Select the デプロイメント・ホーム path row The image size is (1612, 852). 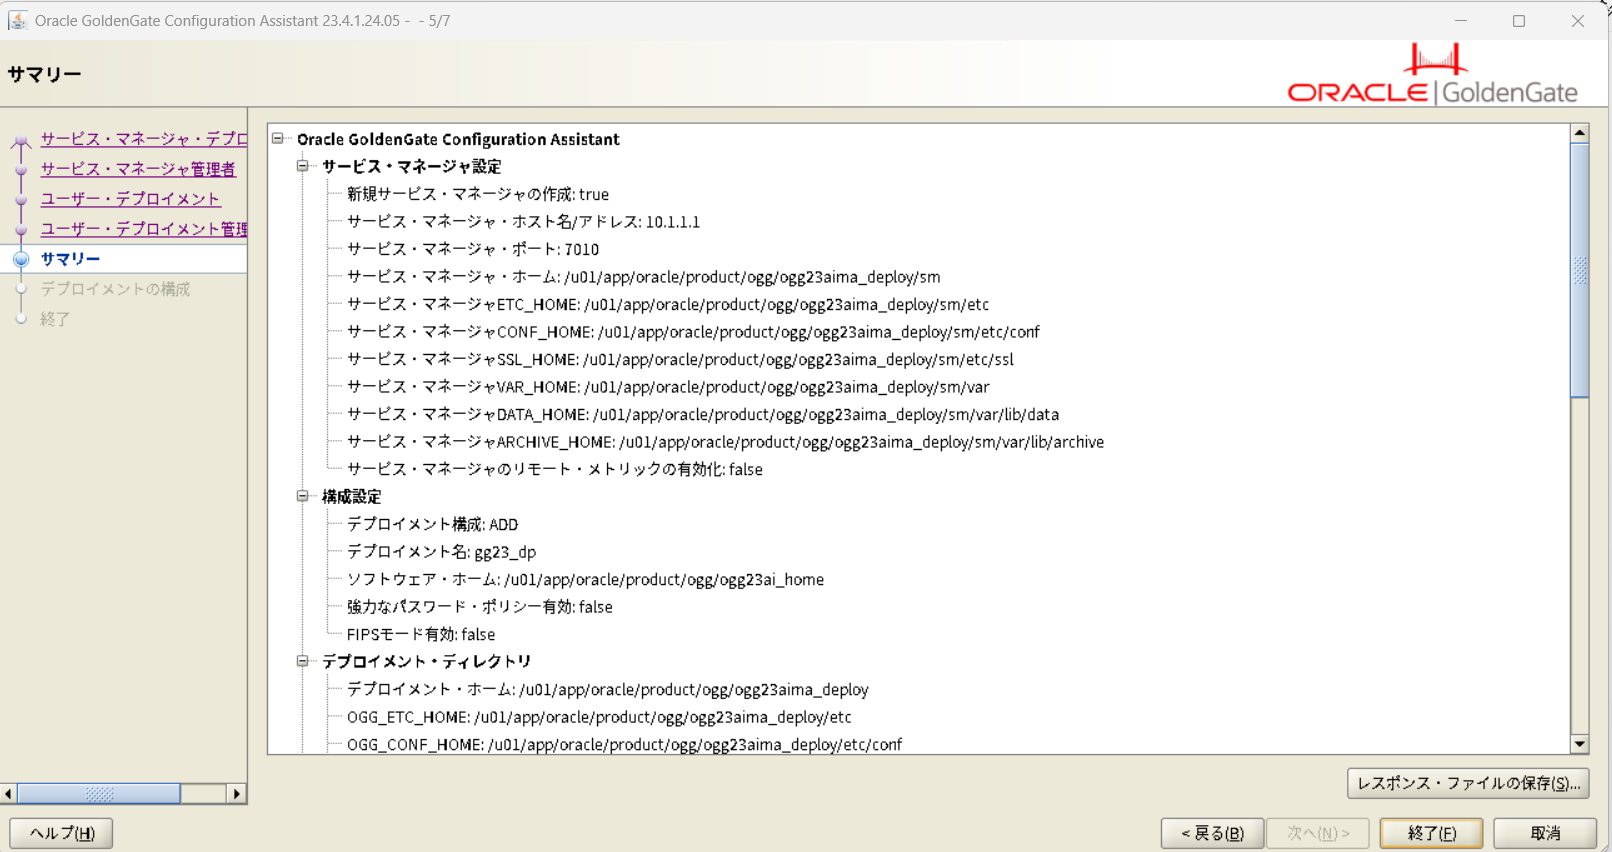[x=608, y=689]
